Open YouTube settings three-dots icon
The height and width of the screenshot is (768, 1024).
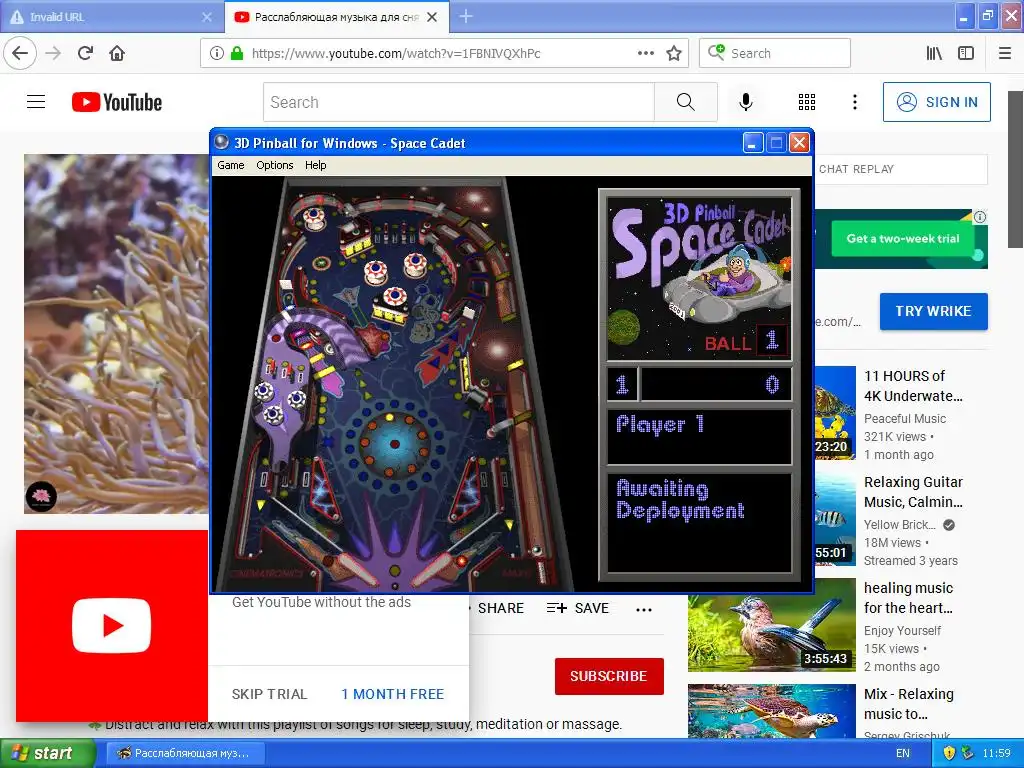pos(854,102)
